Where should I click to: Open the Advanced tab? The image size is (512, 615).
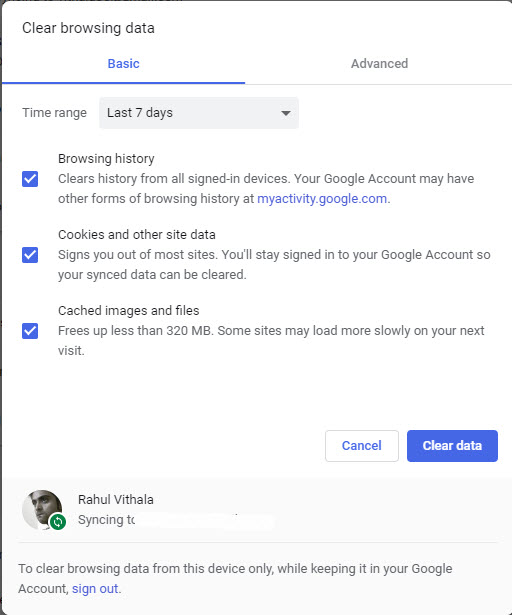[x=379, y=64]
